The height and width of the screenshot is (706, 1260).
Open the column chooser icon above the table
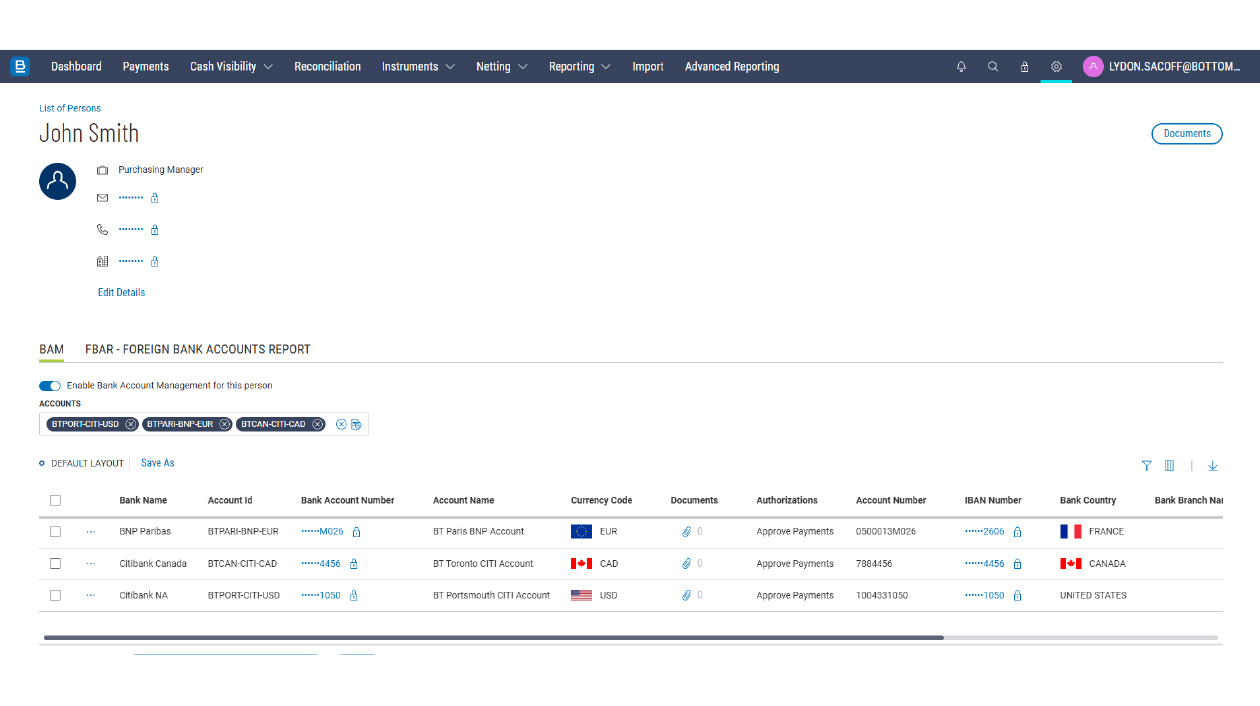tap(1169, 465)
